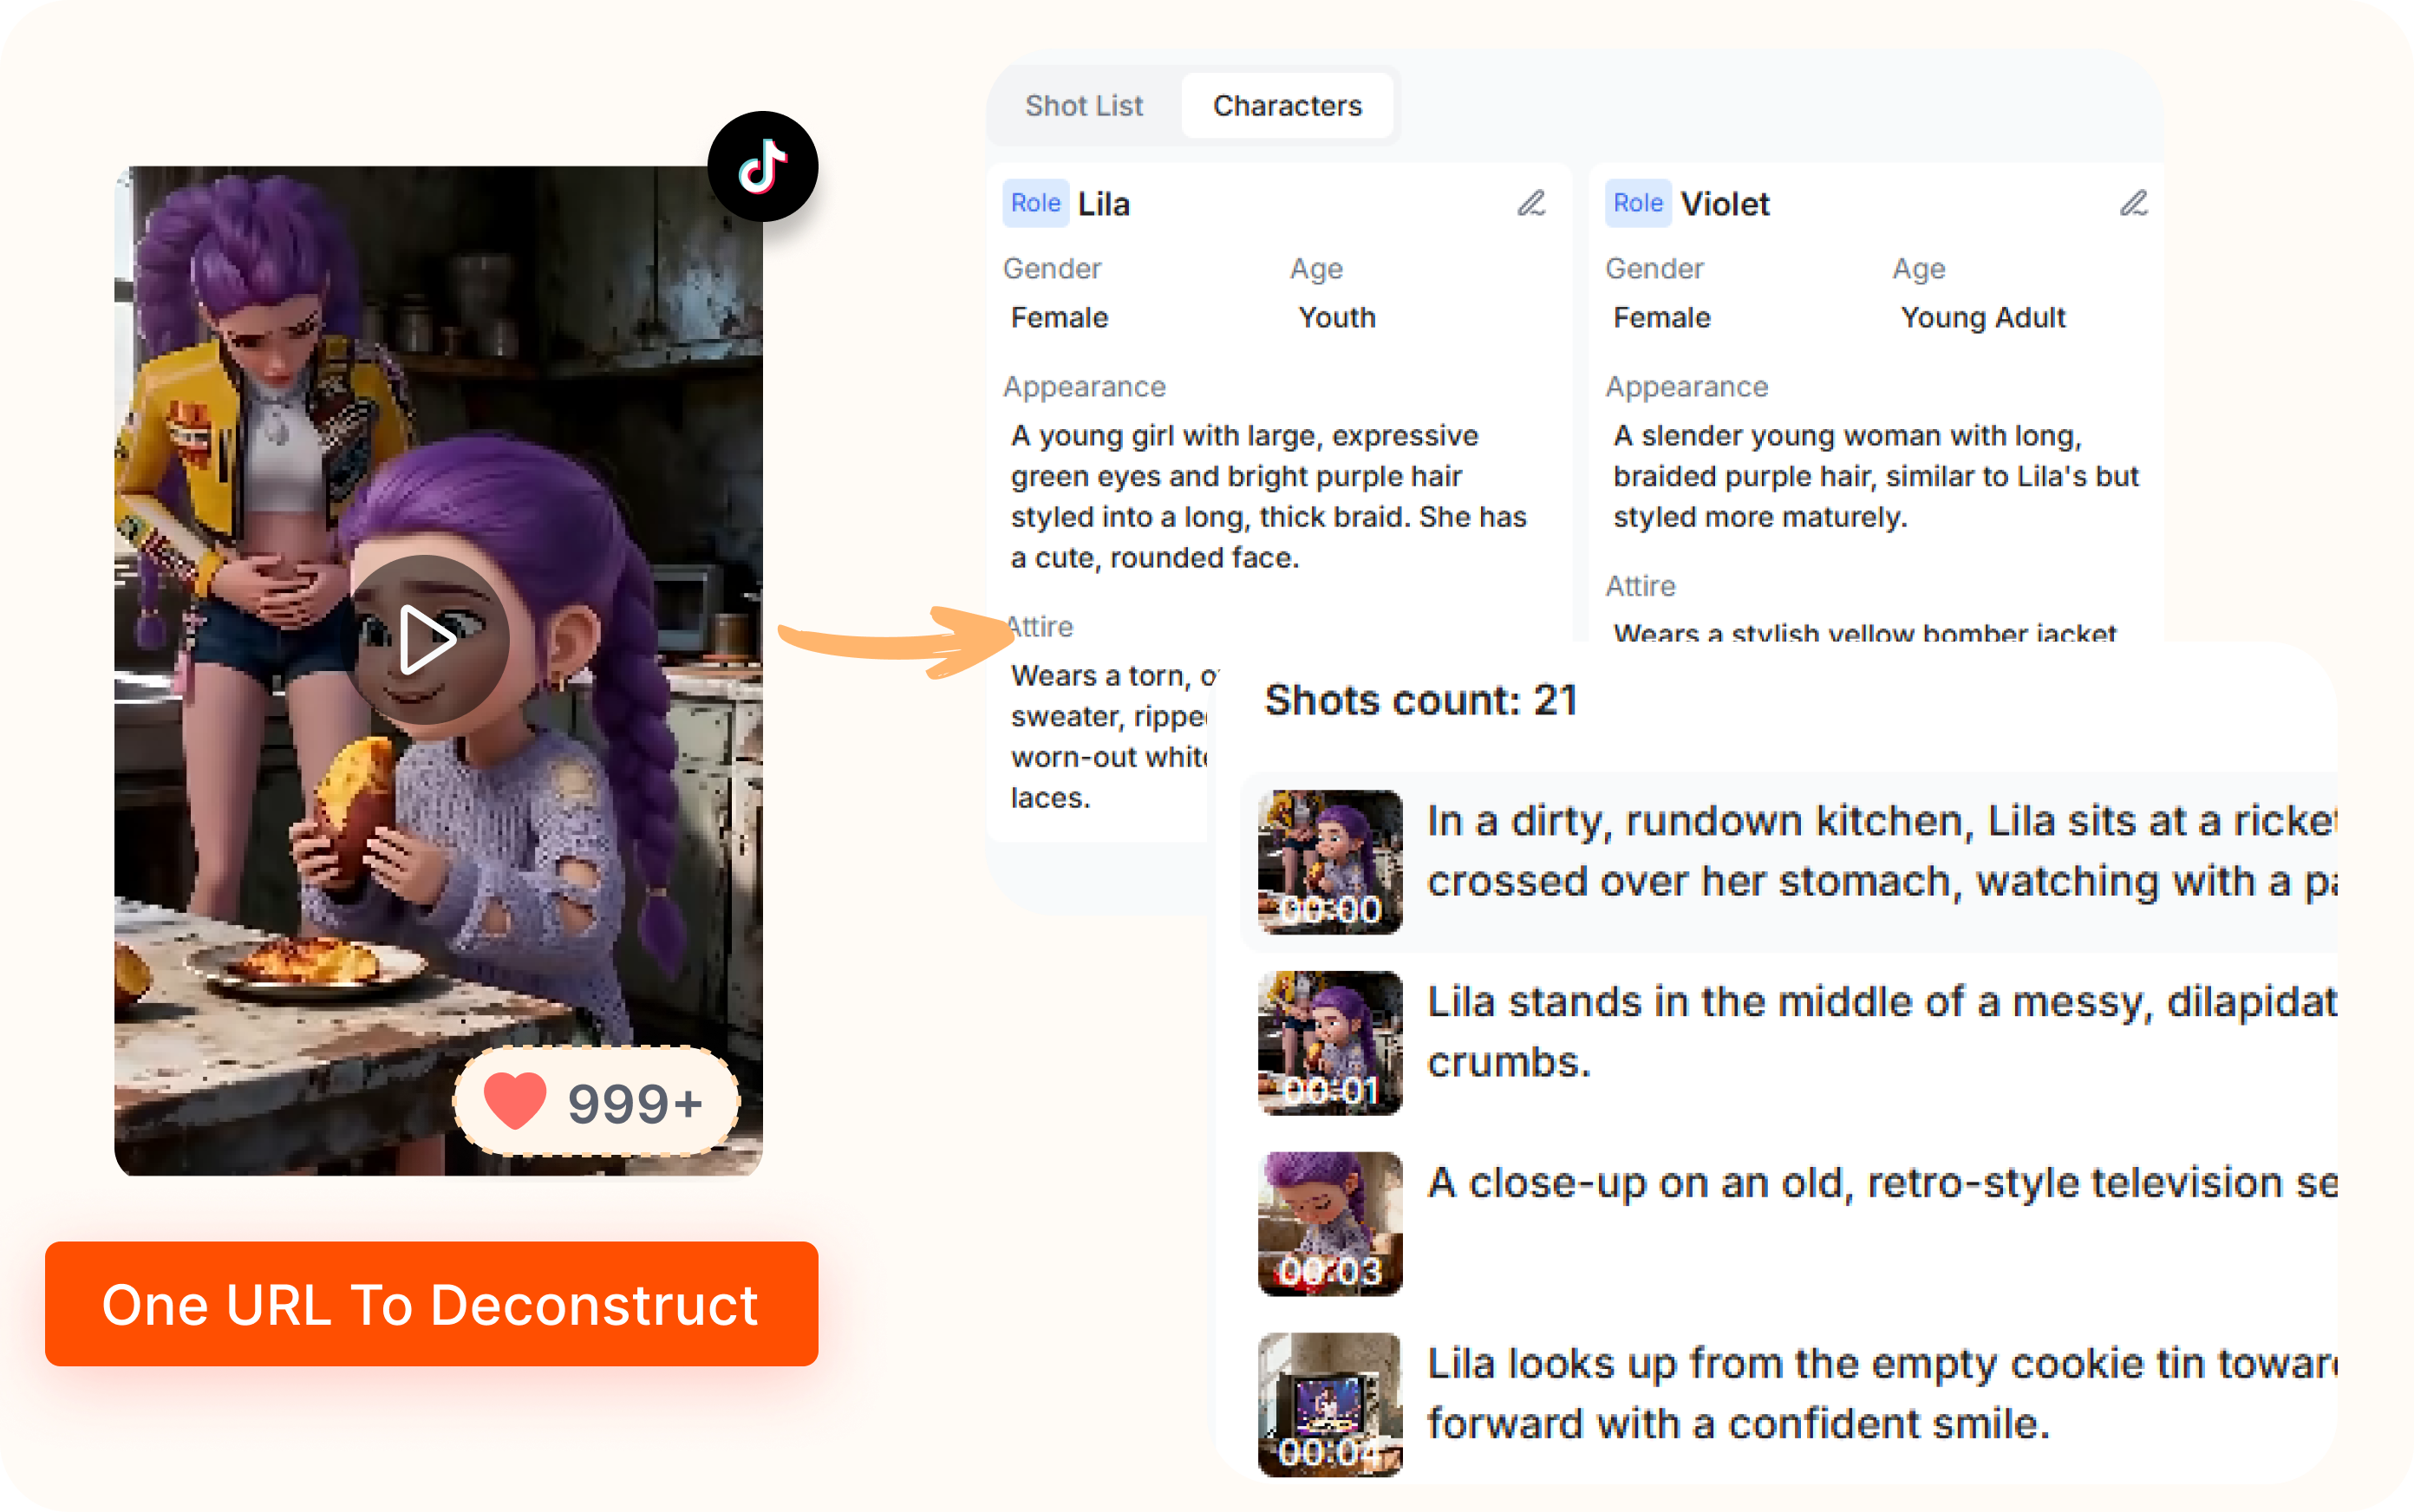2414x1512 pixels.
Task: Click the 999+ like count badge
Action: click(x=596, y=1101)
